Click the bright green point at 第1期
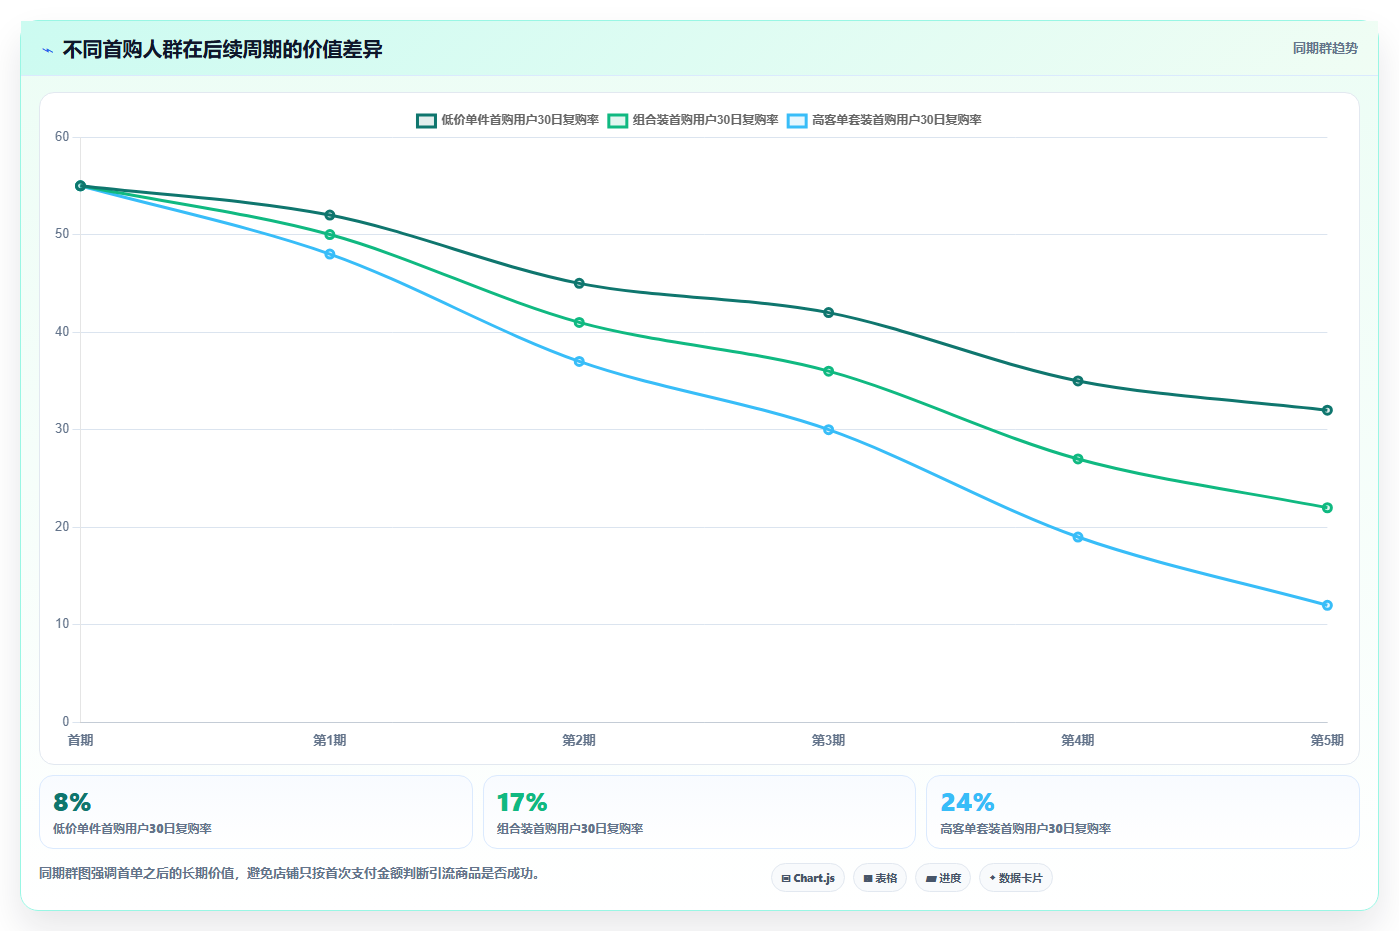Image resolution: width=1399 pixels, height=931 pixels. tap(330, 234)
